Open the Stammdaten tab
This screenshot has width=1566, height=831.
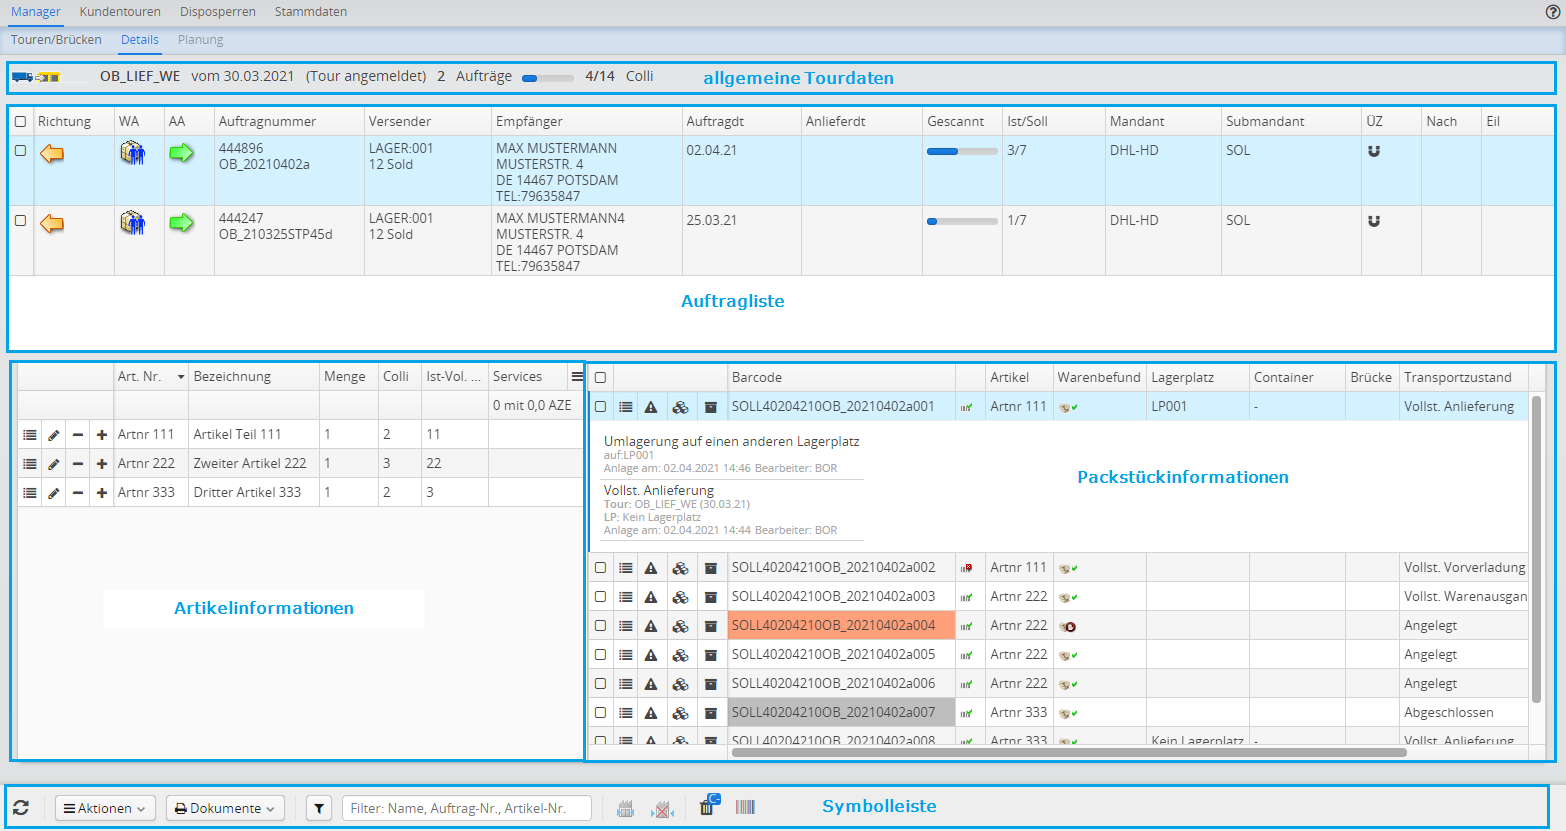click(x=311, y=12)
